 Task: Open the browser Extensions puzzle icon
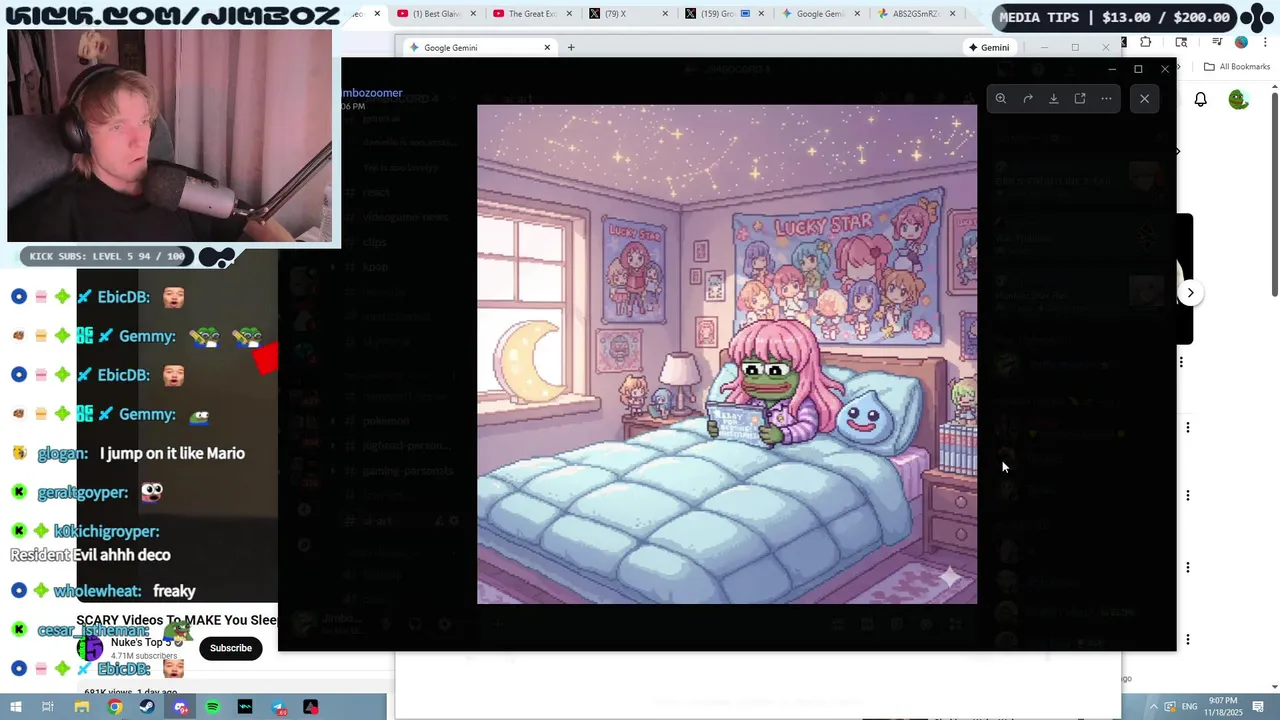tap(1146, 42)
